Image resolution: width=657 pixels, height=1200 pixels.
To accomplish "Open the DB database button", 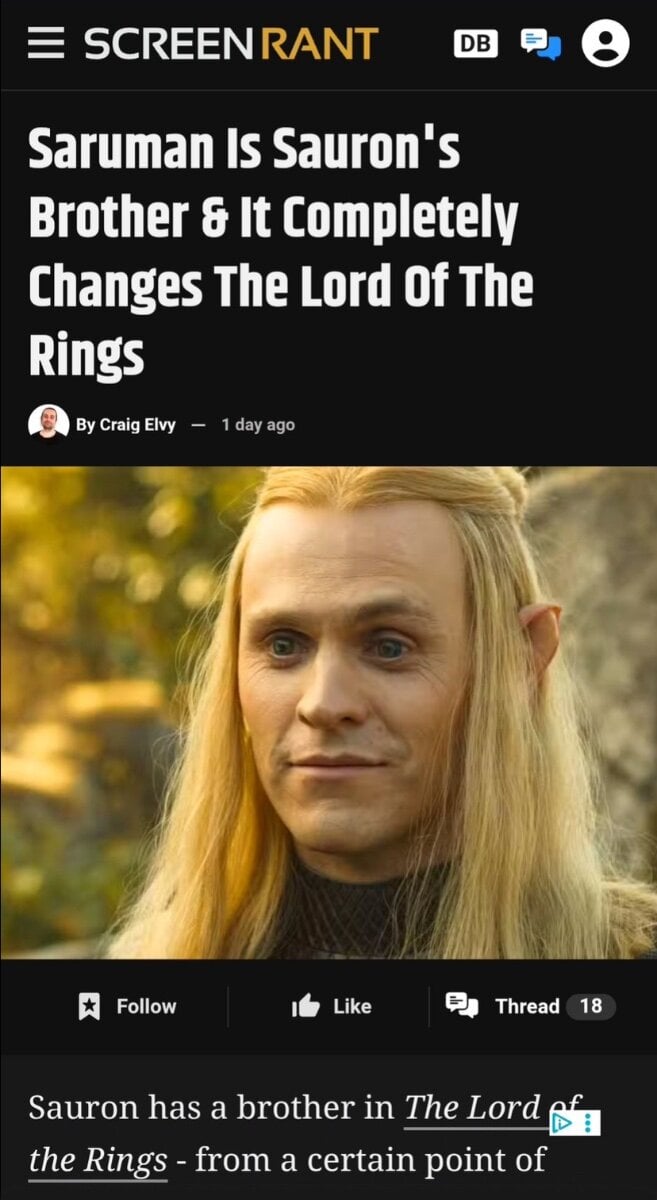I will tap(476, 43).
